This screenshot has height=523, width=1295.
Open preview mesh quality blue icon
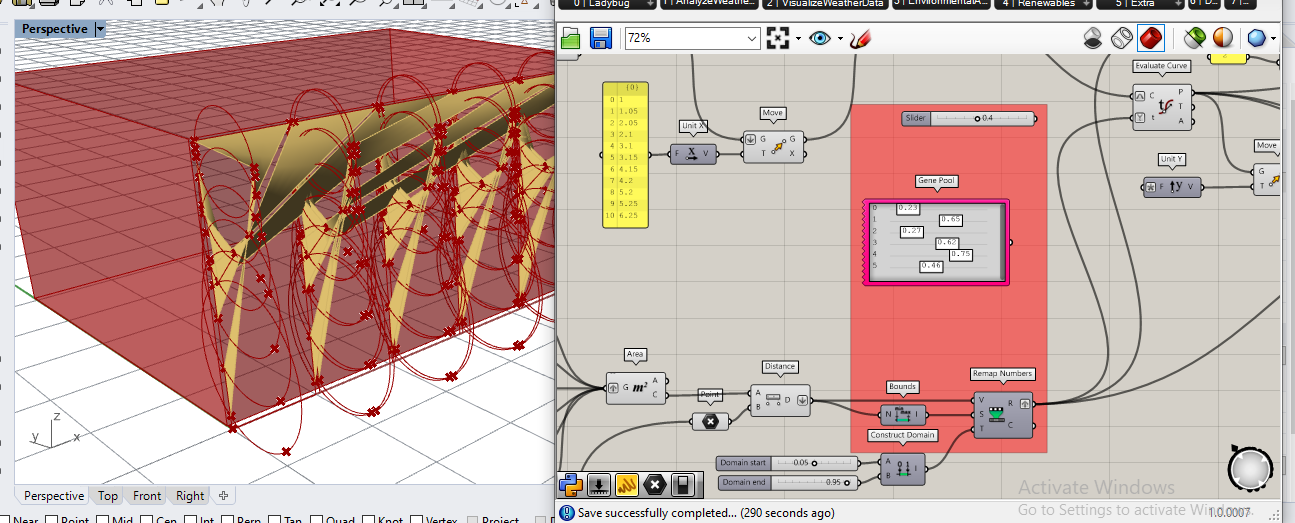pyautogui.click(x=1257, y=39)
